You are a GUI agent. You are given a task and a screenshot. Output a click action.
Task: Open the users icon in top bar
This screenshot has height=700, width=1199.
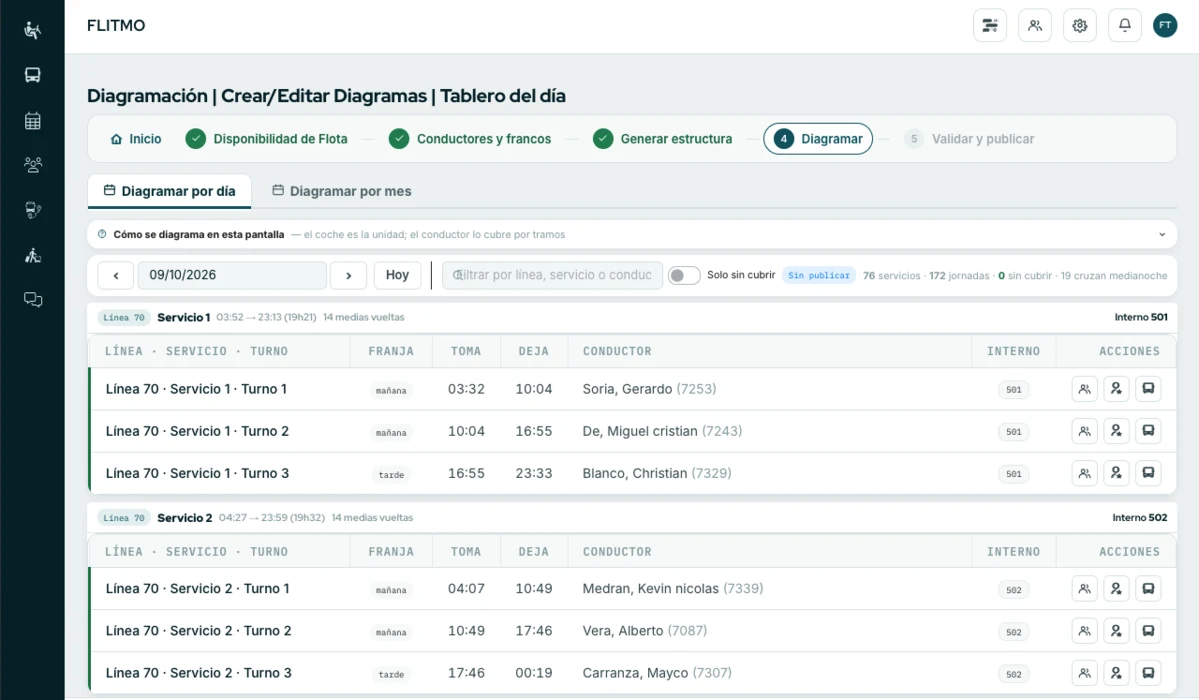pyautogui.click(x=1035, y=25)
